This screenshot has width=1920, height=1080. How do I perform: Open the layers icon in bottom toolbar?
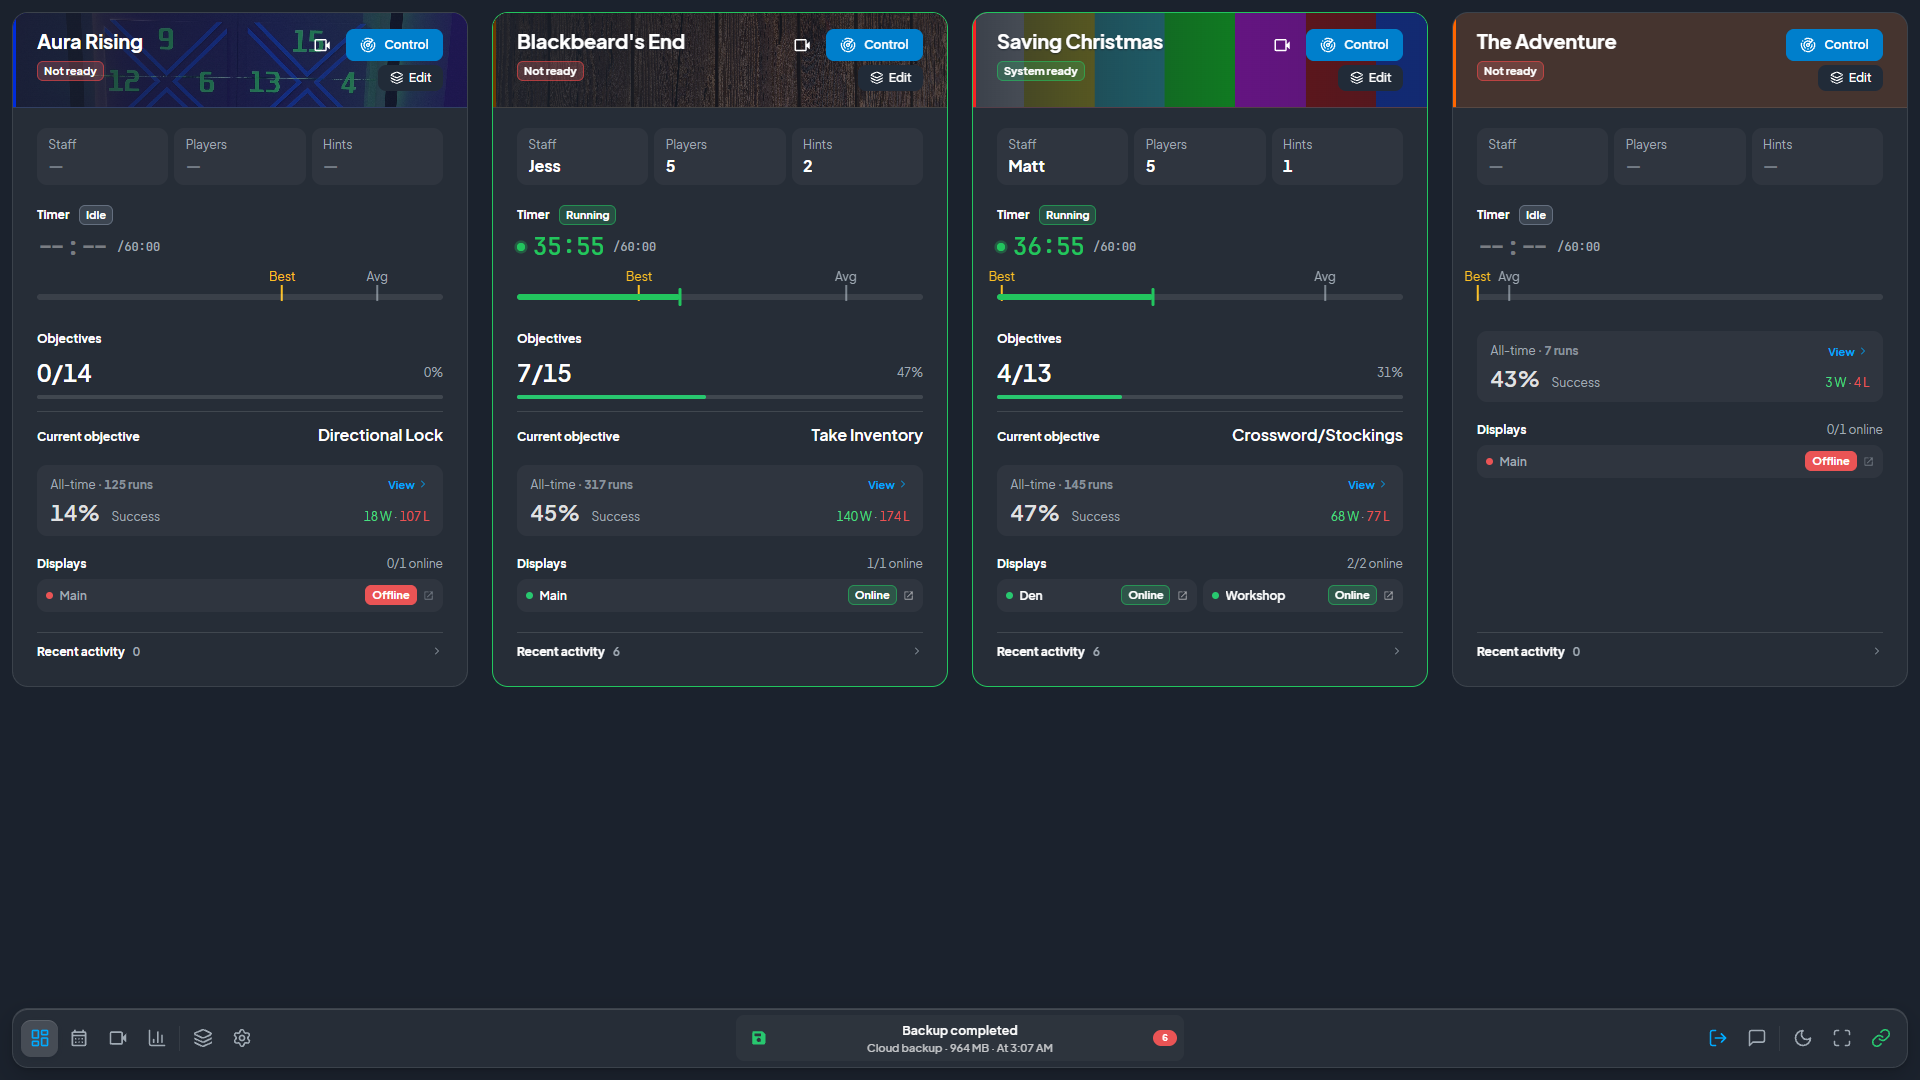(x=203, y=1038)
